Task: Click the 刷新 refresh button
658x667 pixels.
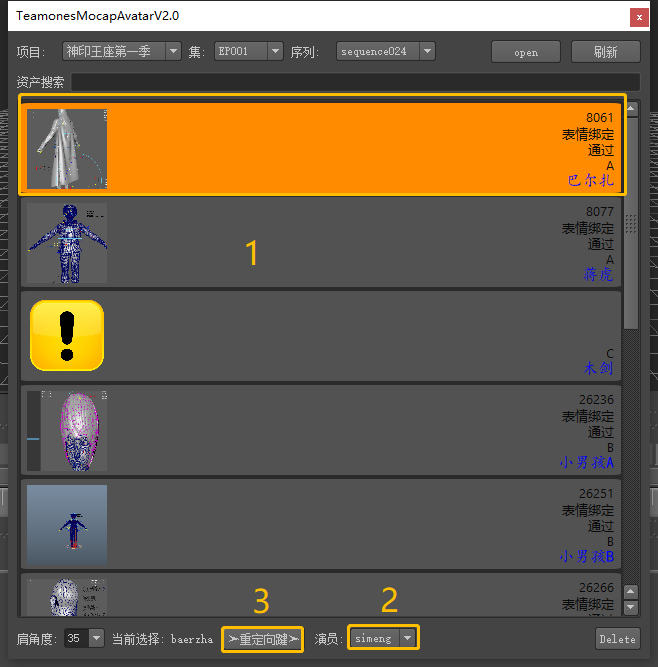Action: coord(605,52)
